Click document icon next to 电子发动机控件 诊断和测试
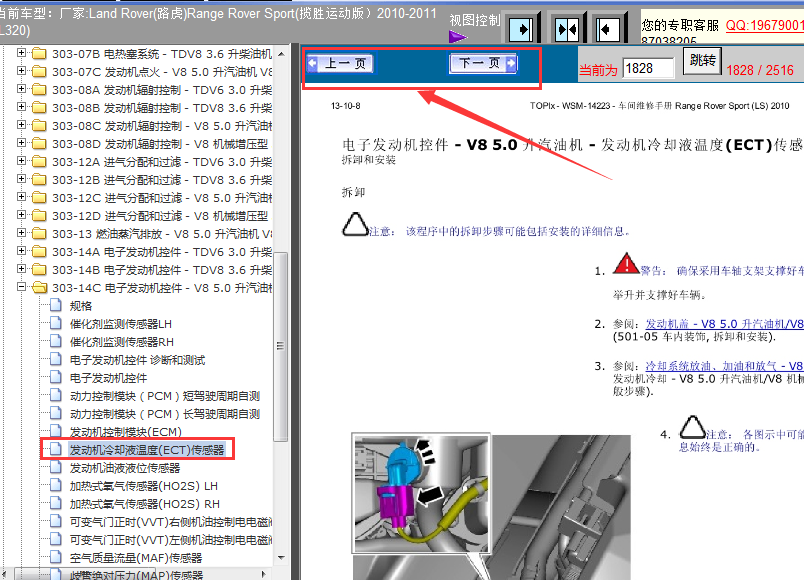Screen dimensions: 804x580 (56, 359)
